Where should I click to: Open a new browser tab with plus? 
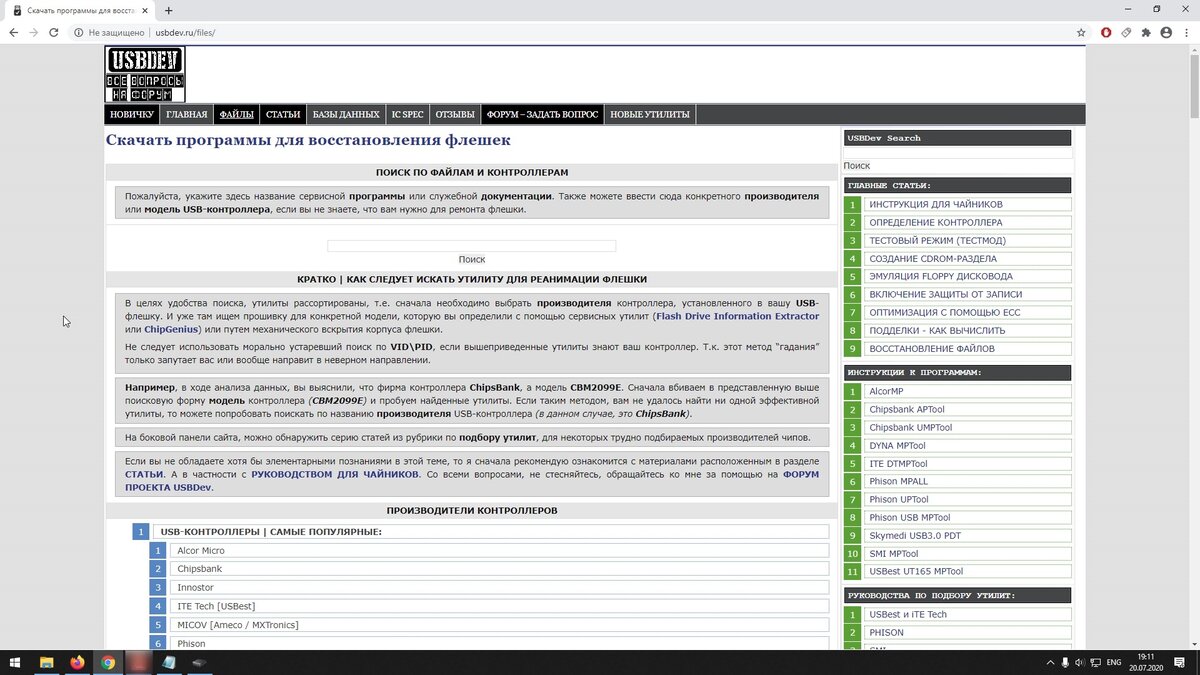tap(168, 10)
